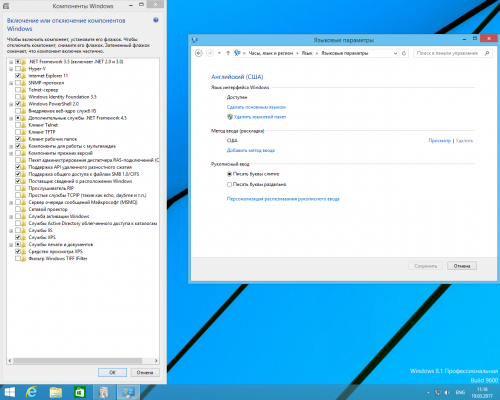Click remove language pack link
500x400 pixels.
[260, 117]
